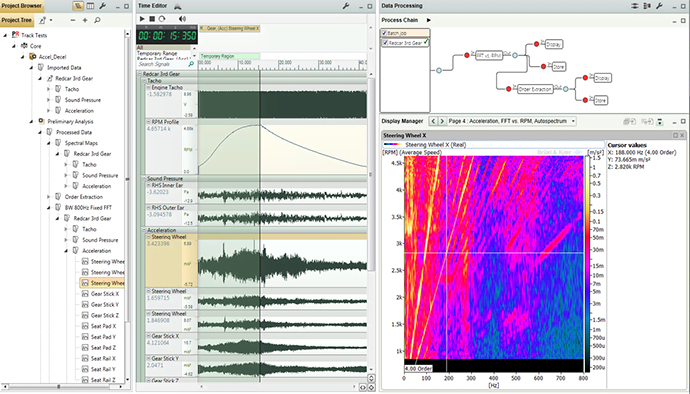Screen dimensions: 690x394
Task: Expand the Order Extraction tree node
Action: pos(48,197)
